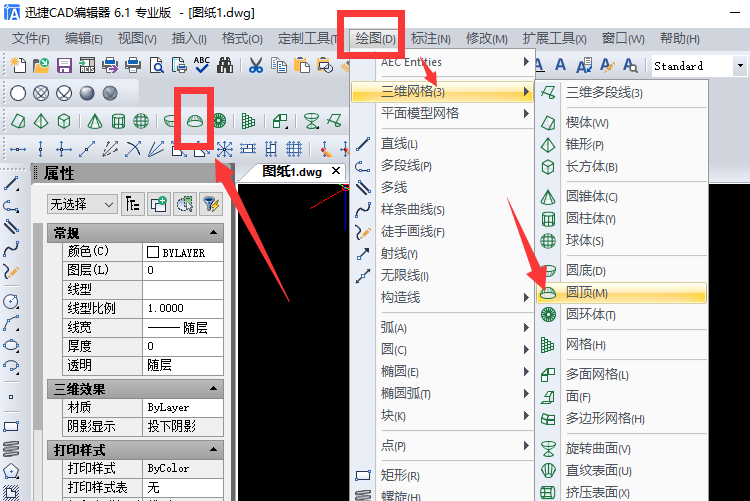Run spell check with the ABC icon
This screenshot has height=501, width=750.
pos(202,65)
